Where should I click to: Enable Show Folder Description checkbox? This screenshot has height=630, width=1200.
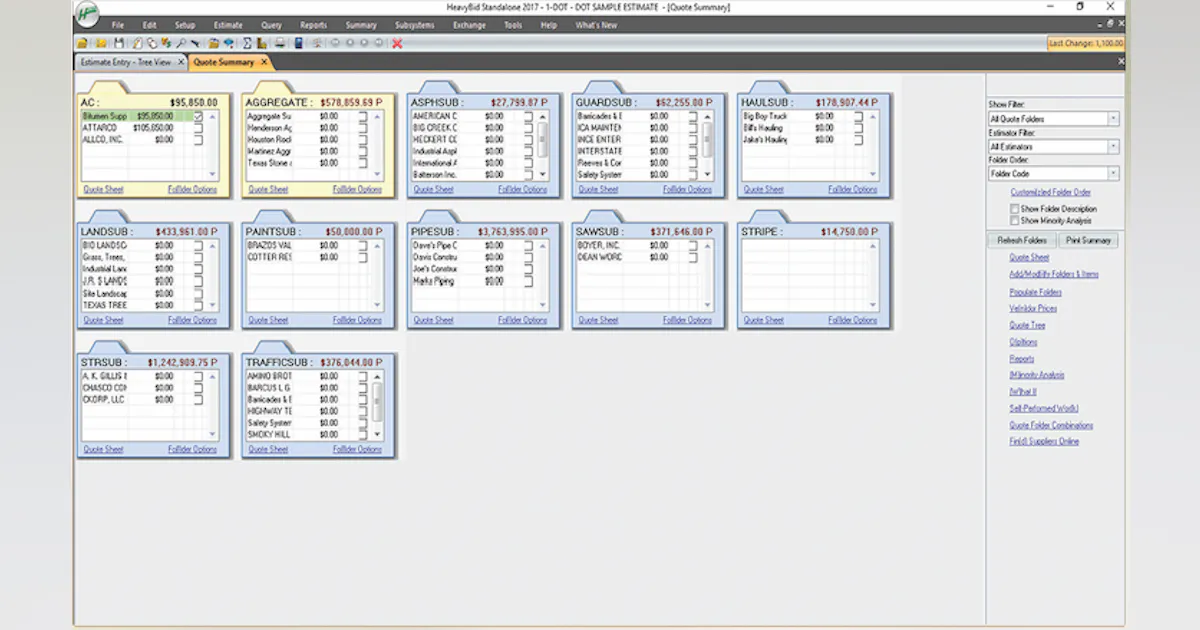coord(1014,209)
